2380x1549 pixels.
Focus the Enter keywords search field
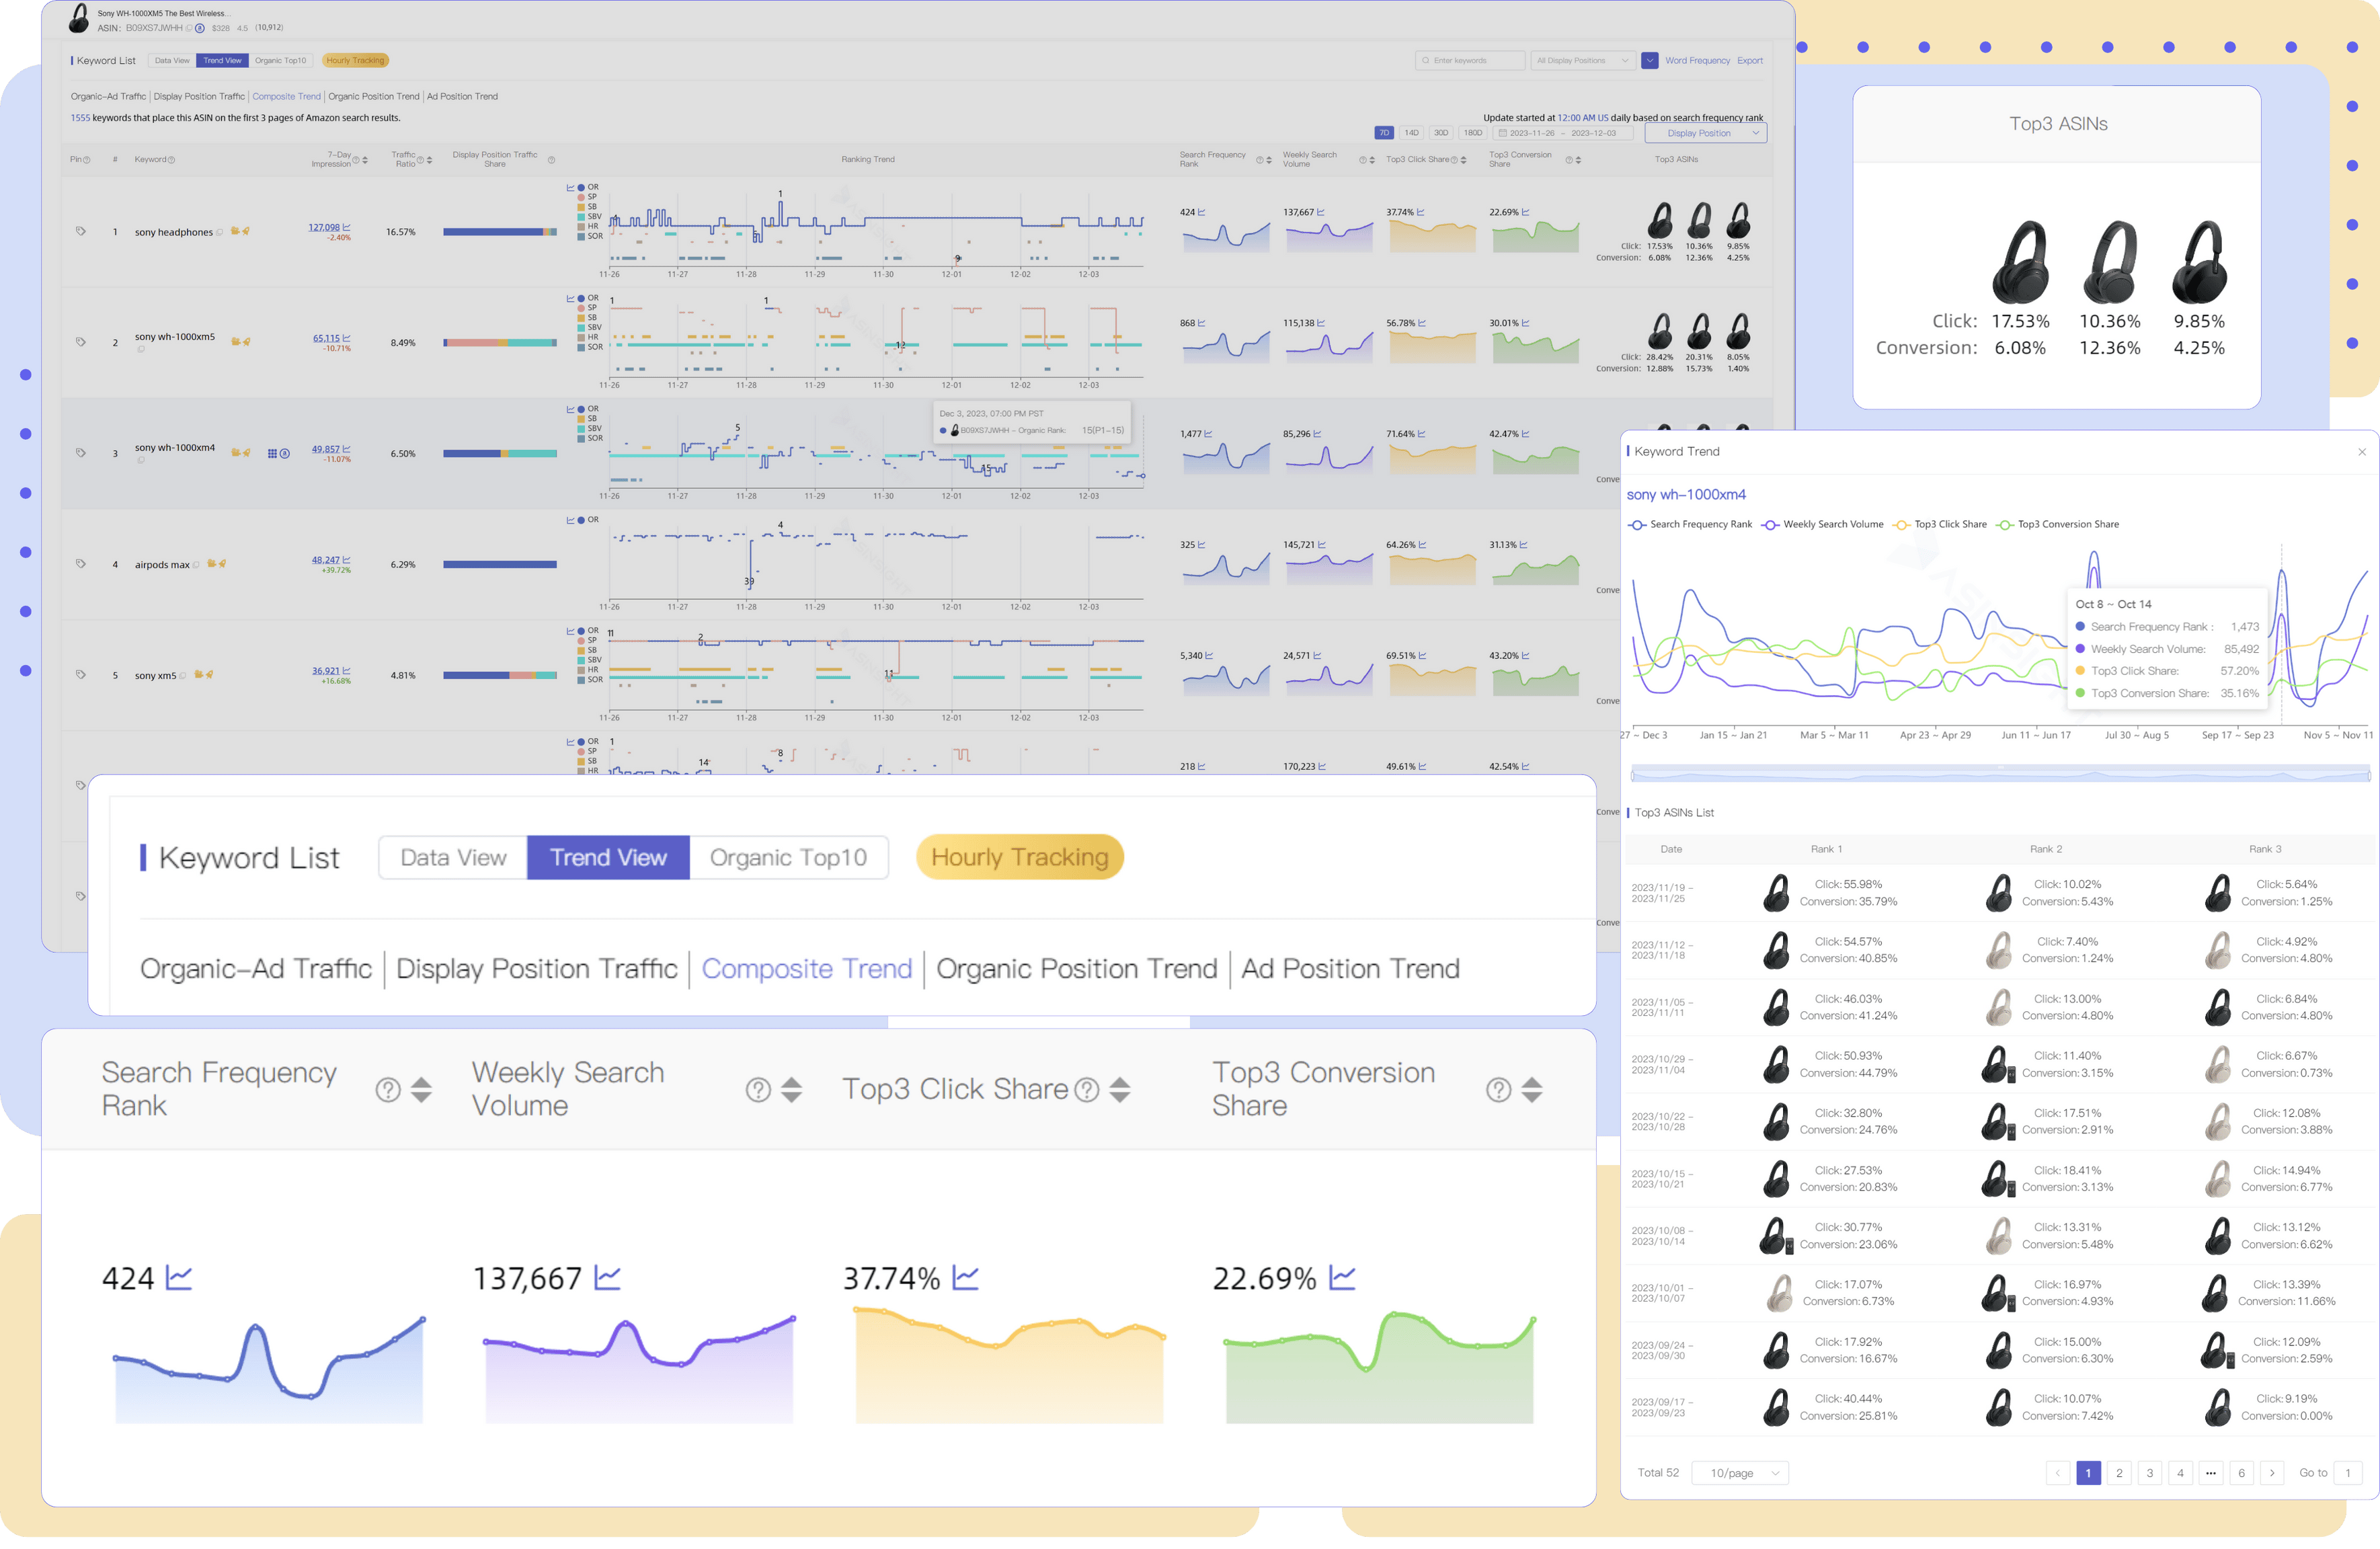click(1470, 60)
